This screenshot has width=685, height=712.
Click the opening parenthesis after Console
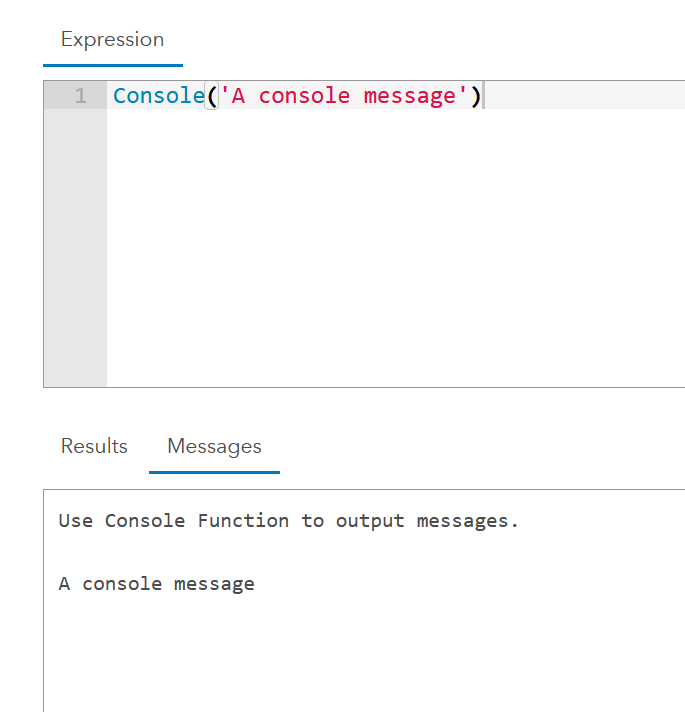coord(211,96)
